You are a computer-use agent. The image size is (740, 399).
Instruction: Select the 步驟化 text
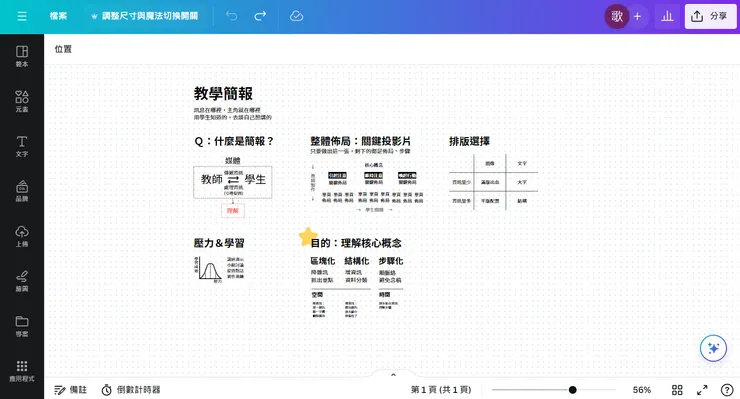[x=391, y=261]
